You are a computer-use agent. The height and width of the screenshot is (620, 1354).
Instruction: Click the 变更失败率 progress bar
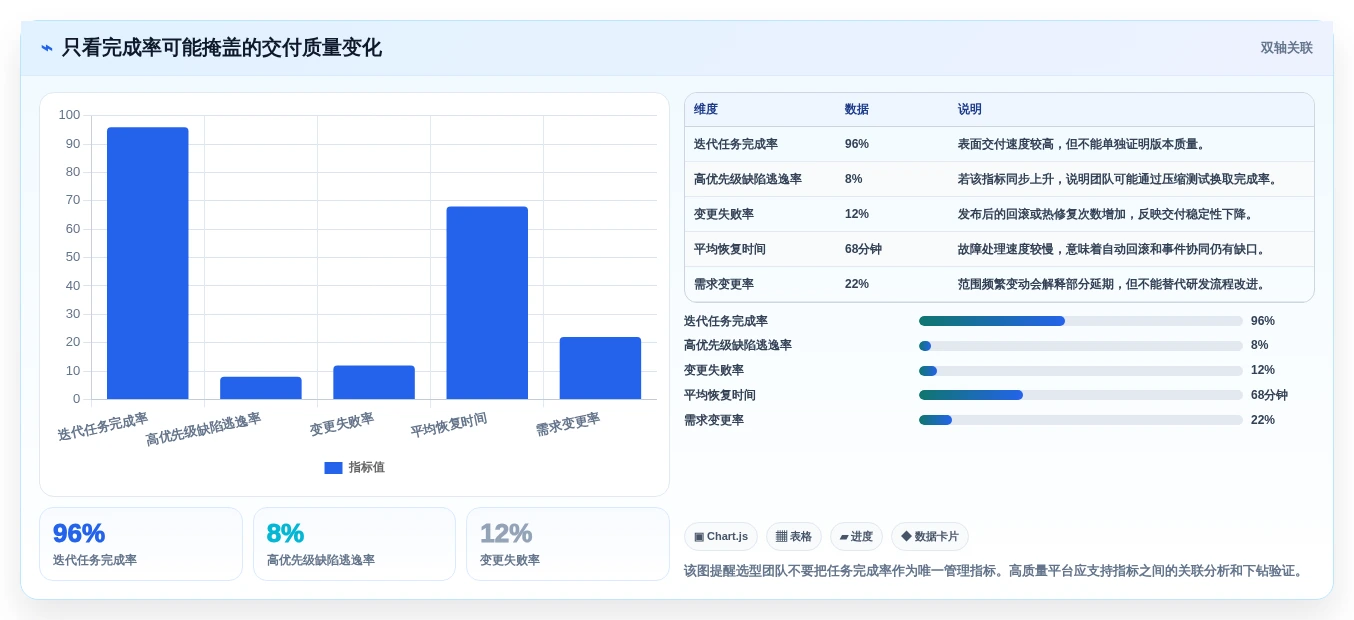pyautogui.click(x=1081, y=370)
